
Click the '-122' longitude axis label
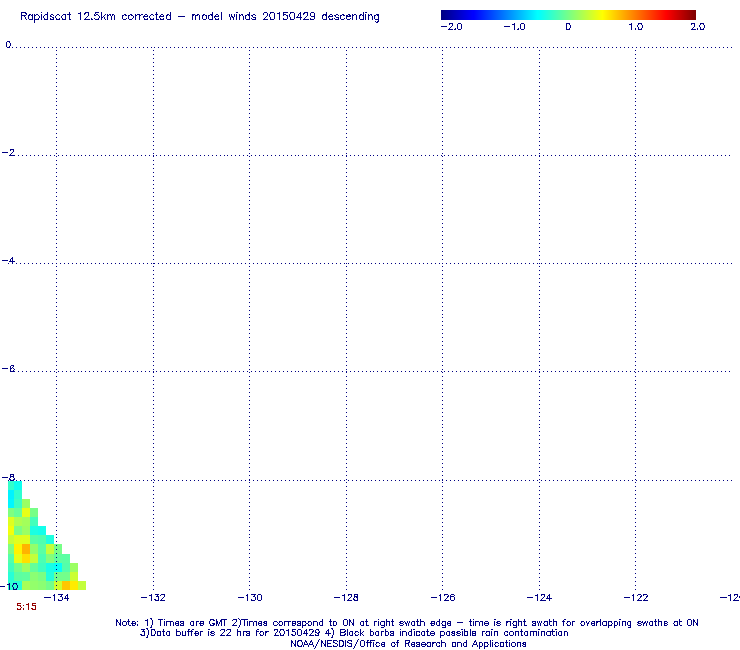click(636, 598)
